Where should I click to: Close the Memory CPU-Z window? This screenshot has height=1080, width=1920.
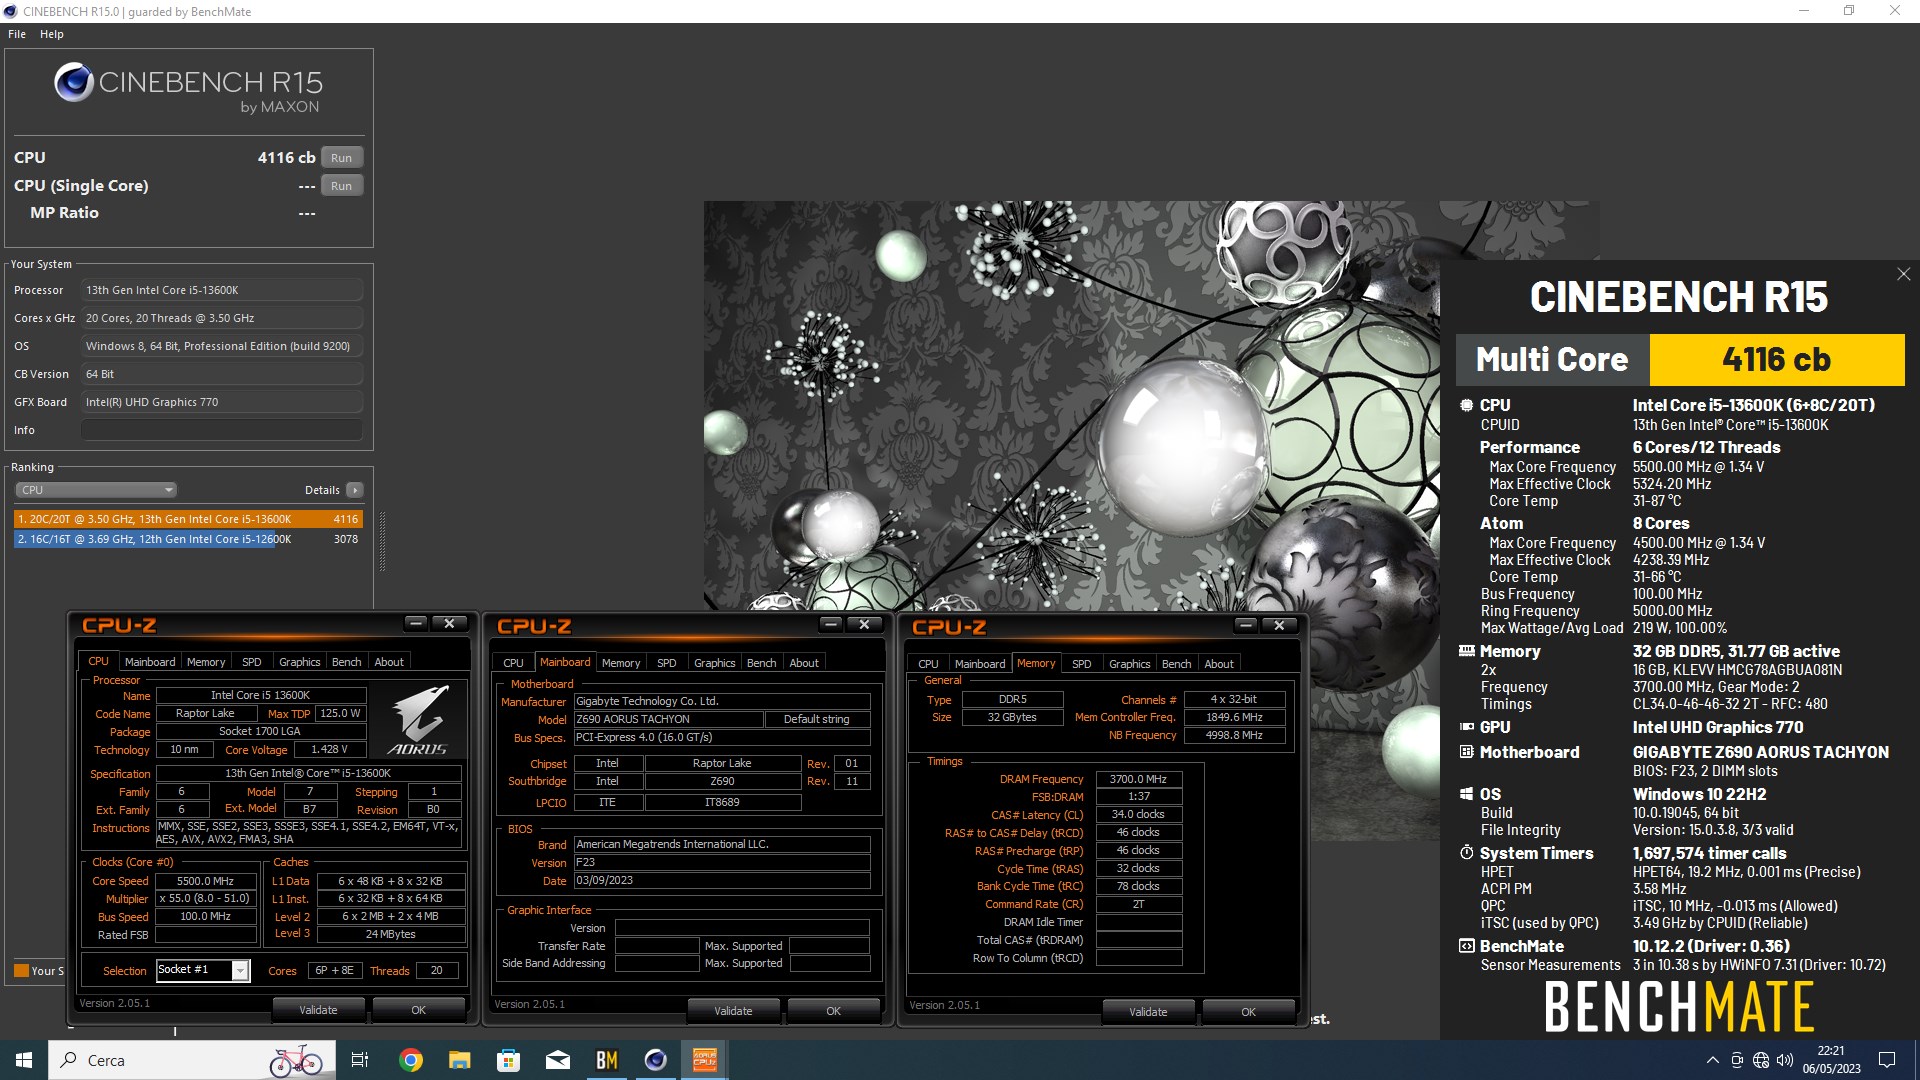tap(1279, 625)
